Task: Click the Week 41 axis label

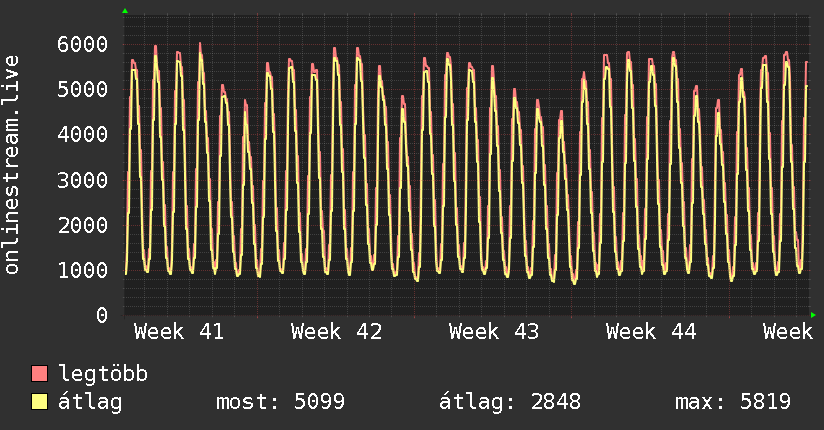Action: point(178,332)
